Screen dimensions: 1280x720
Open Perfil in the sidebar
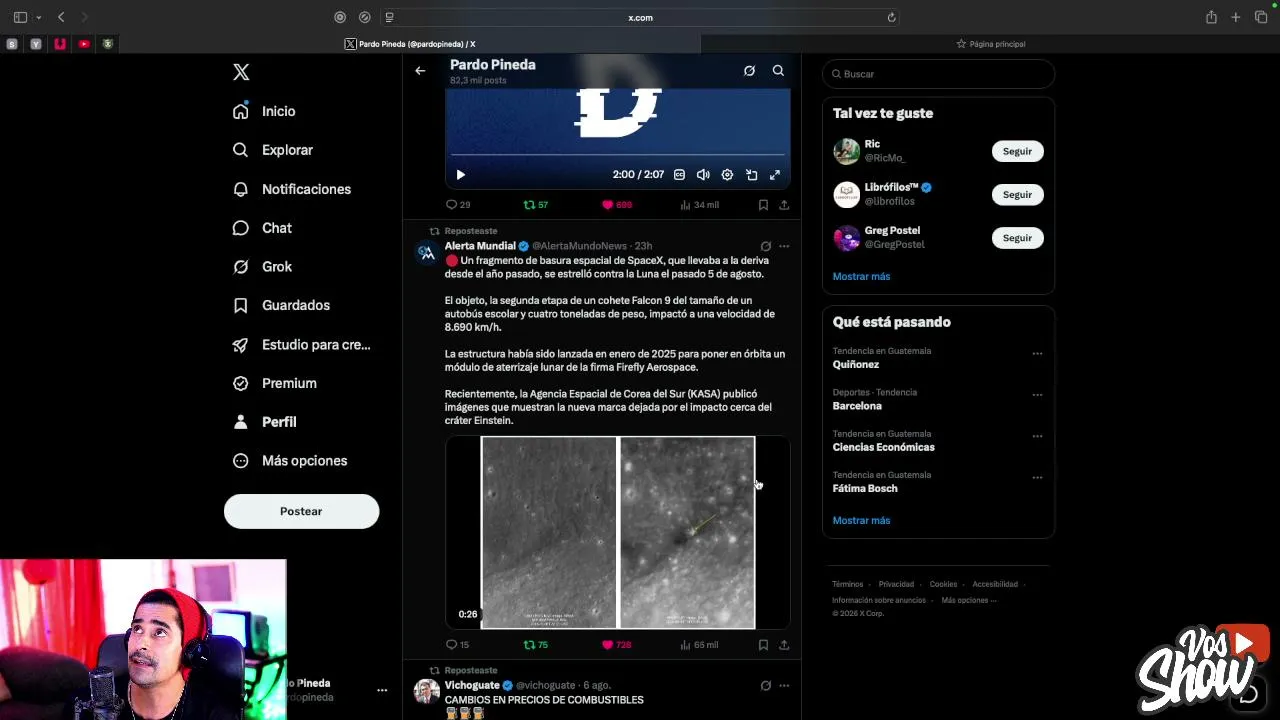coord(265,422)
